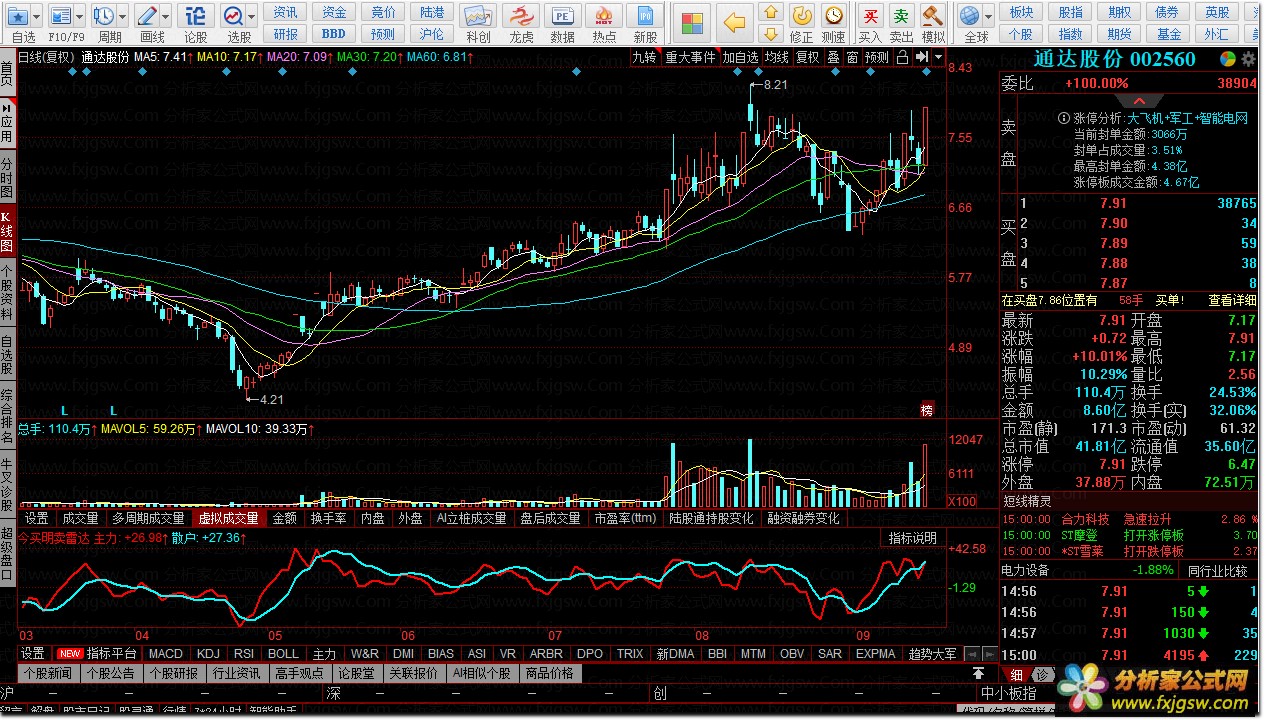Image resolution: width=1265 pixels, height=720 pixels.
Task: Open the 选股 stock screener icon
Action: [233, 16]
